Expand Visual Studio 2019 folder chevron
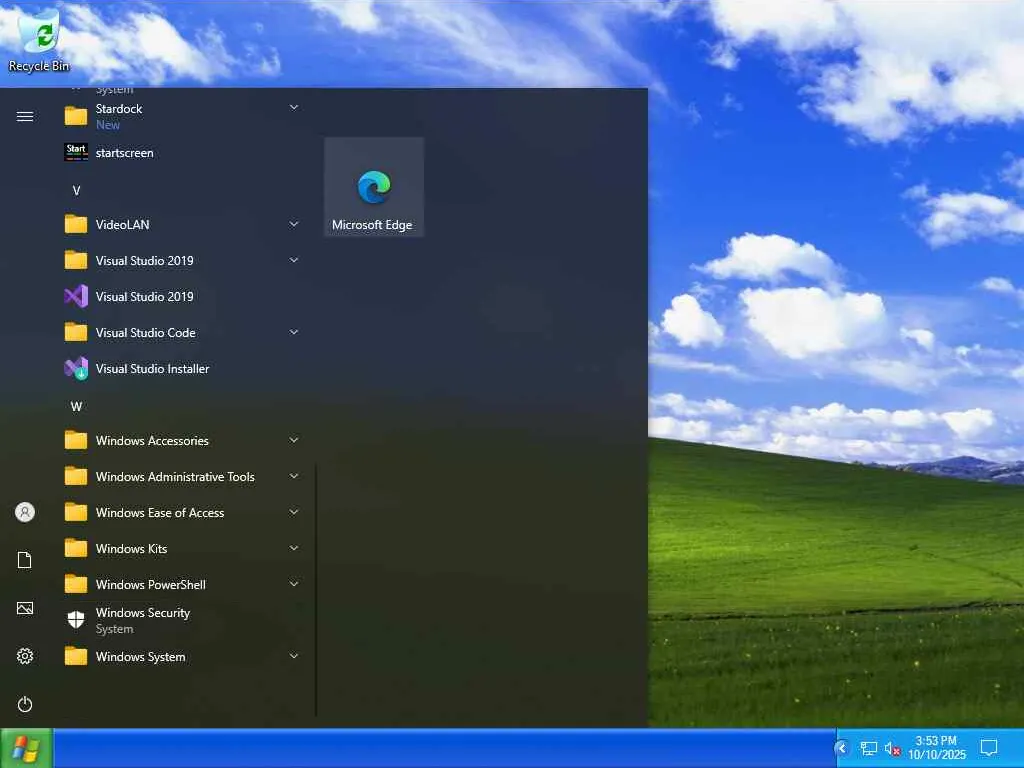 pyautogui.click(x=294, y=260)
